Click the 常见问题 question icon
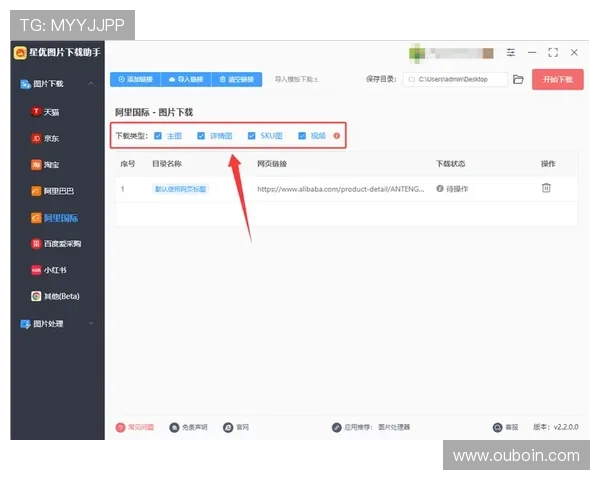The width and height of the screenshot is (600, 480). click(x=120, y=427)
